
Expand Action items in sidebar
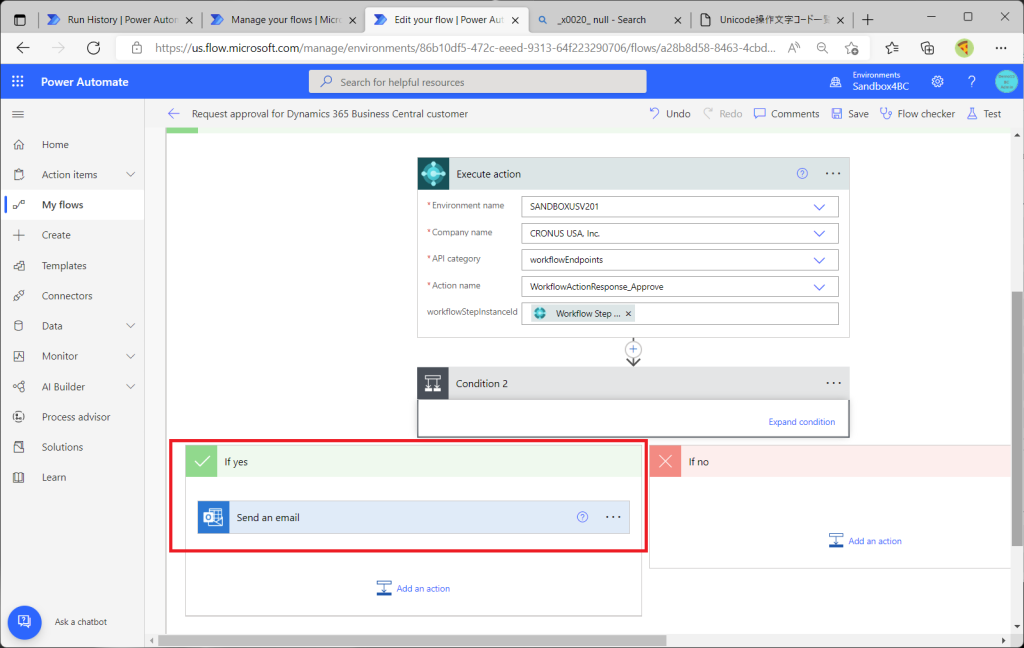click(131, 174)
